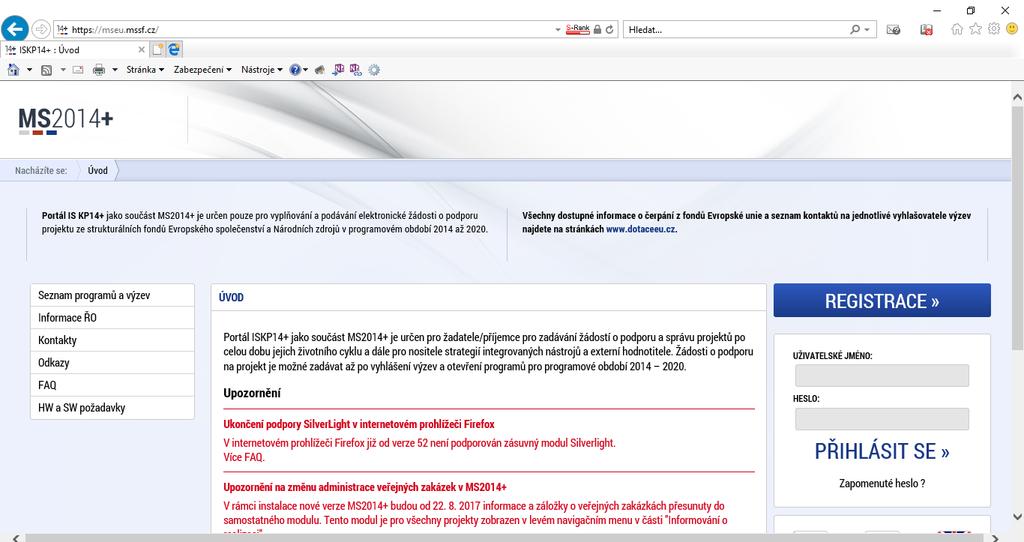
Task: Click the Ukončení podpory SilverLight heading
Action: pyautogui.click(x=359, y=424)
